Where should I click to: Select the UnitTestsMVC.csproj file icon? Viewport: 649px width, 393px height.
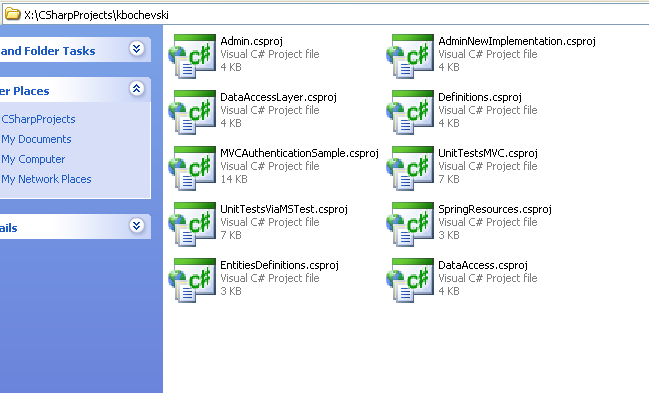tap(411, 168)
